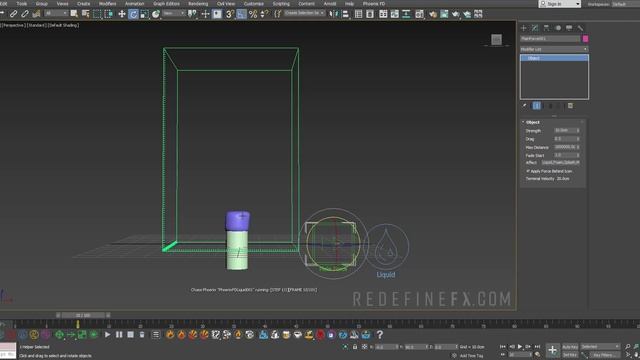The width and height of the screenshot is (640, 360).
Task: Switch to the Create command panel tab
Action: tap(524, 28)
